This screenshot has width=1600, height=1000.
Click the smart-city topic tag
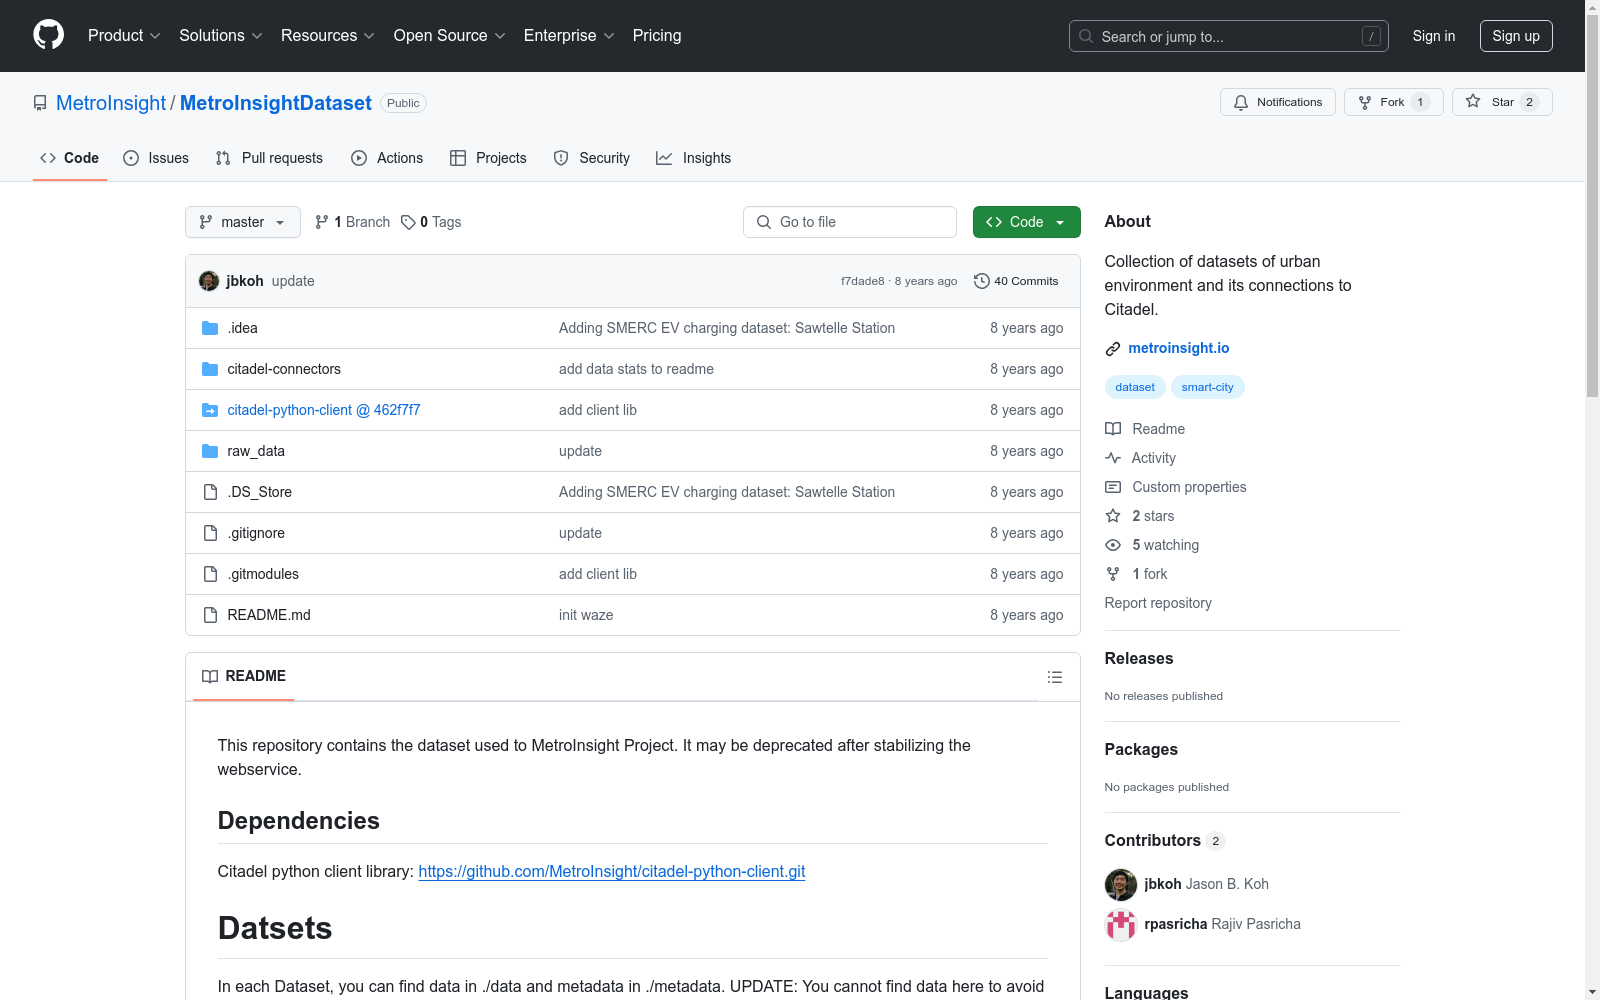coord(1208,387)
